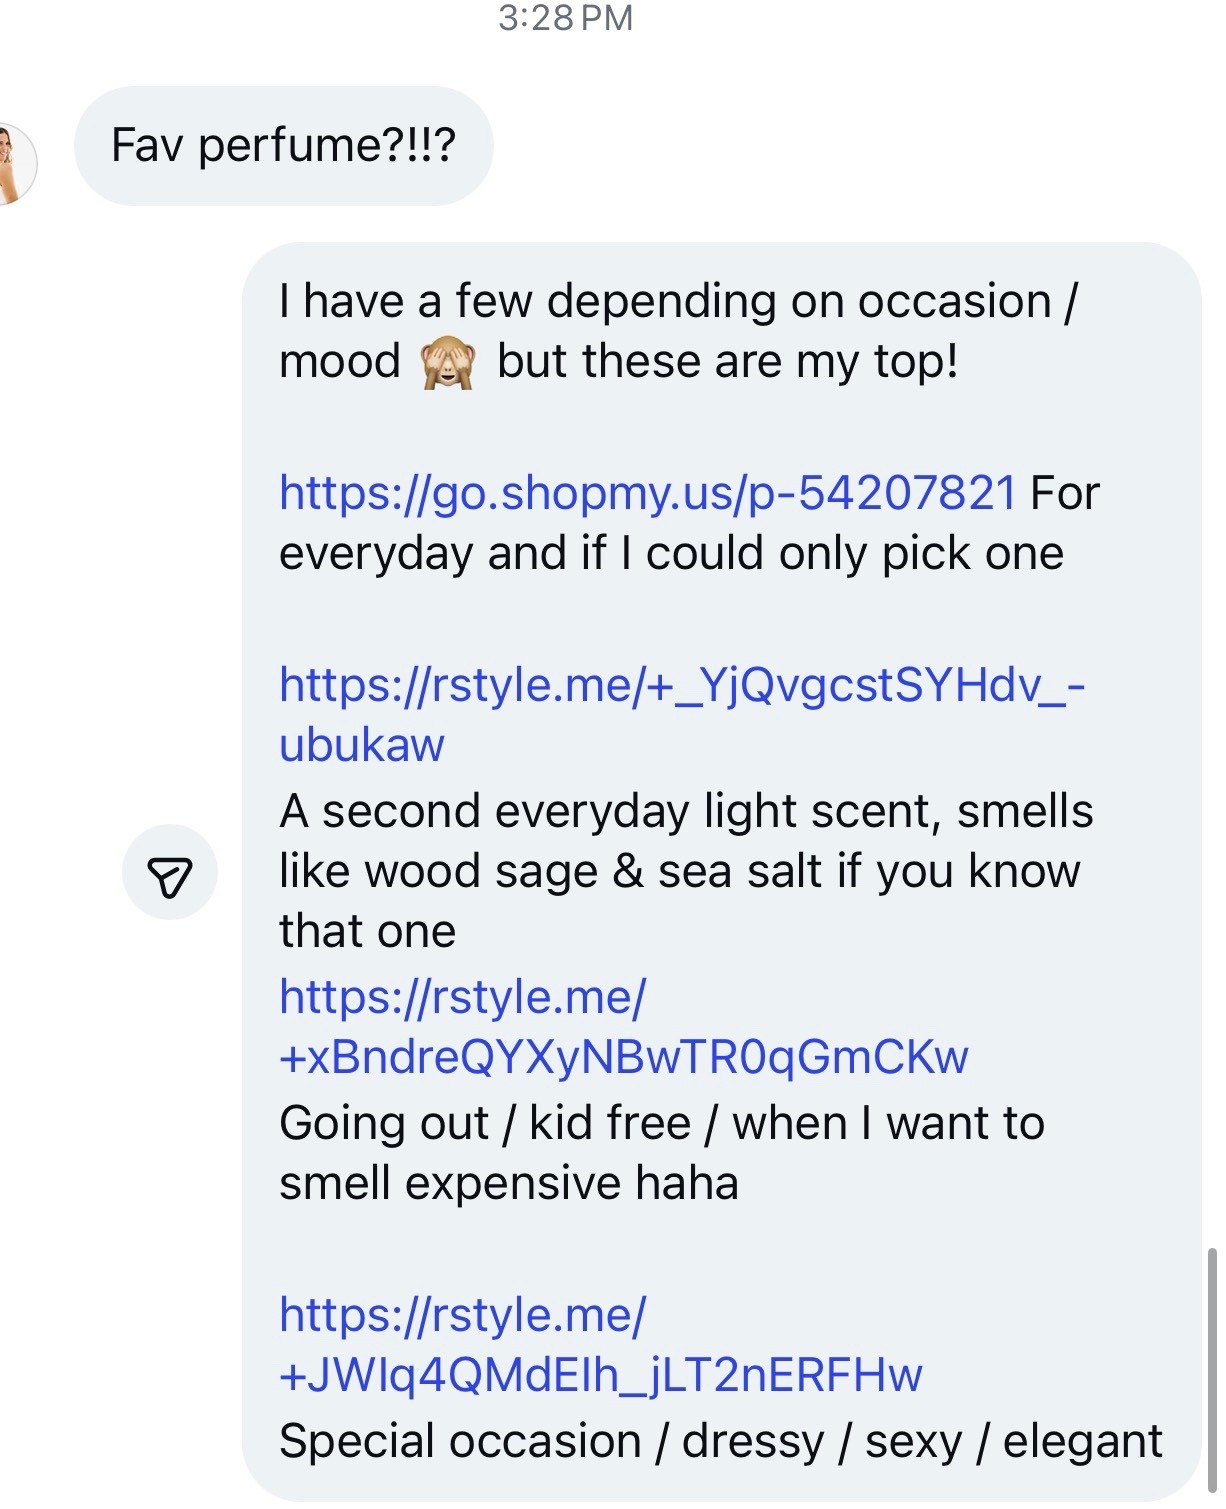
Task: Click "everyday and if I could only pick one"
Action: (671, 554)
